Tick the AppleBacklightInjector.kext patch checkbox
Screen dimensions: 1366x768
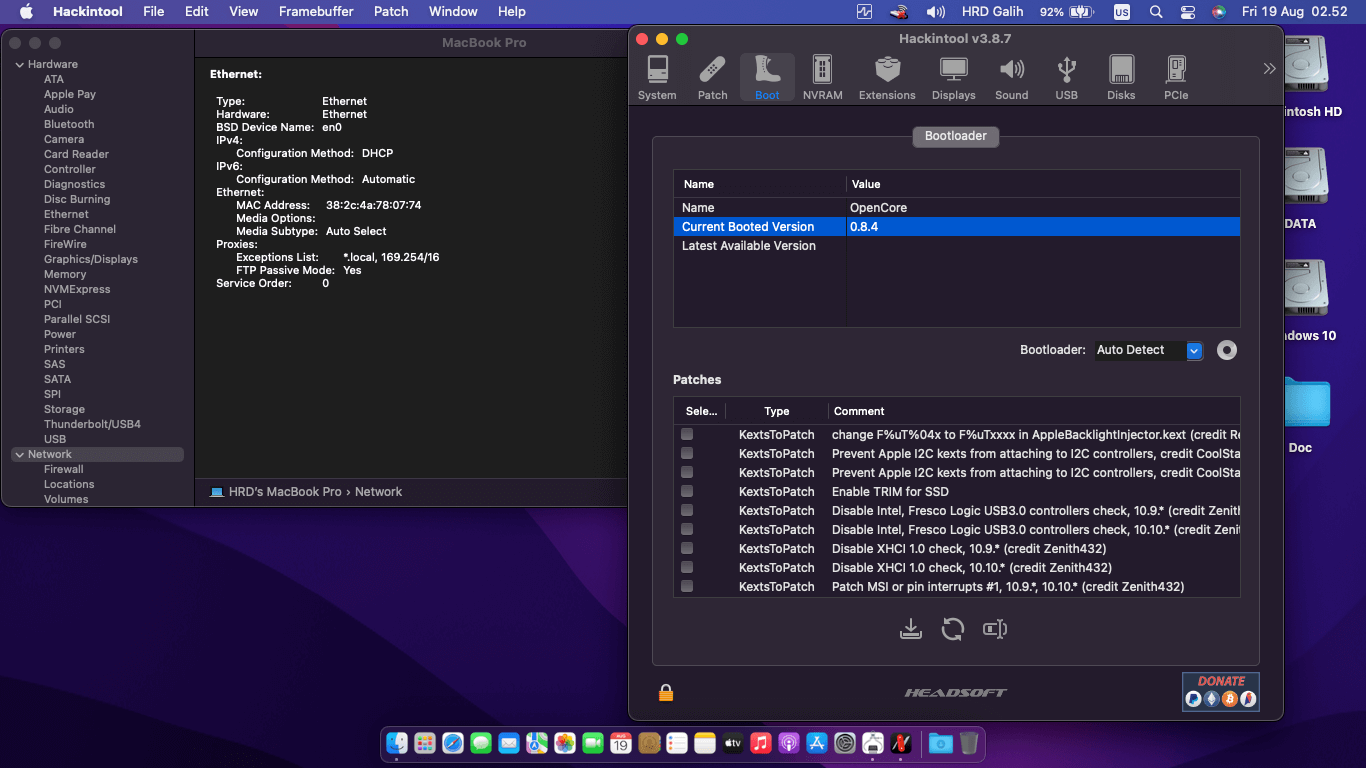point(687,435)
